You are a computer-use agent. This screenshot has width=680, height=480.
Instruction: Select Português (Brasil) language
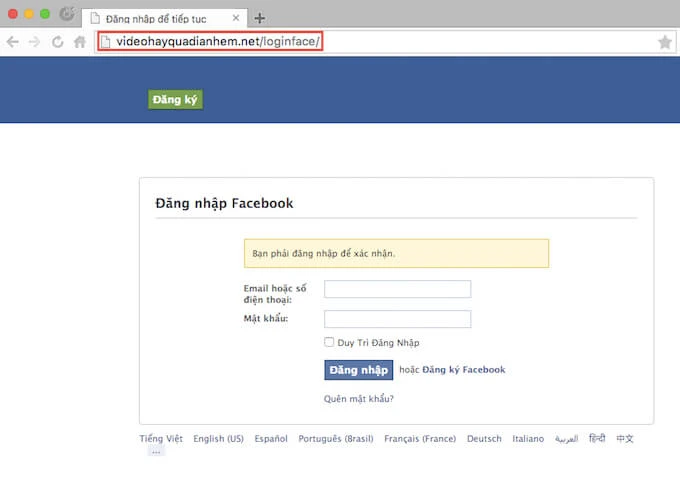click(336, 438)
